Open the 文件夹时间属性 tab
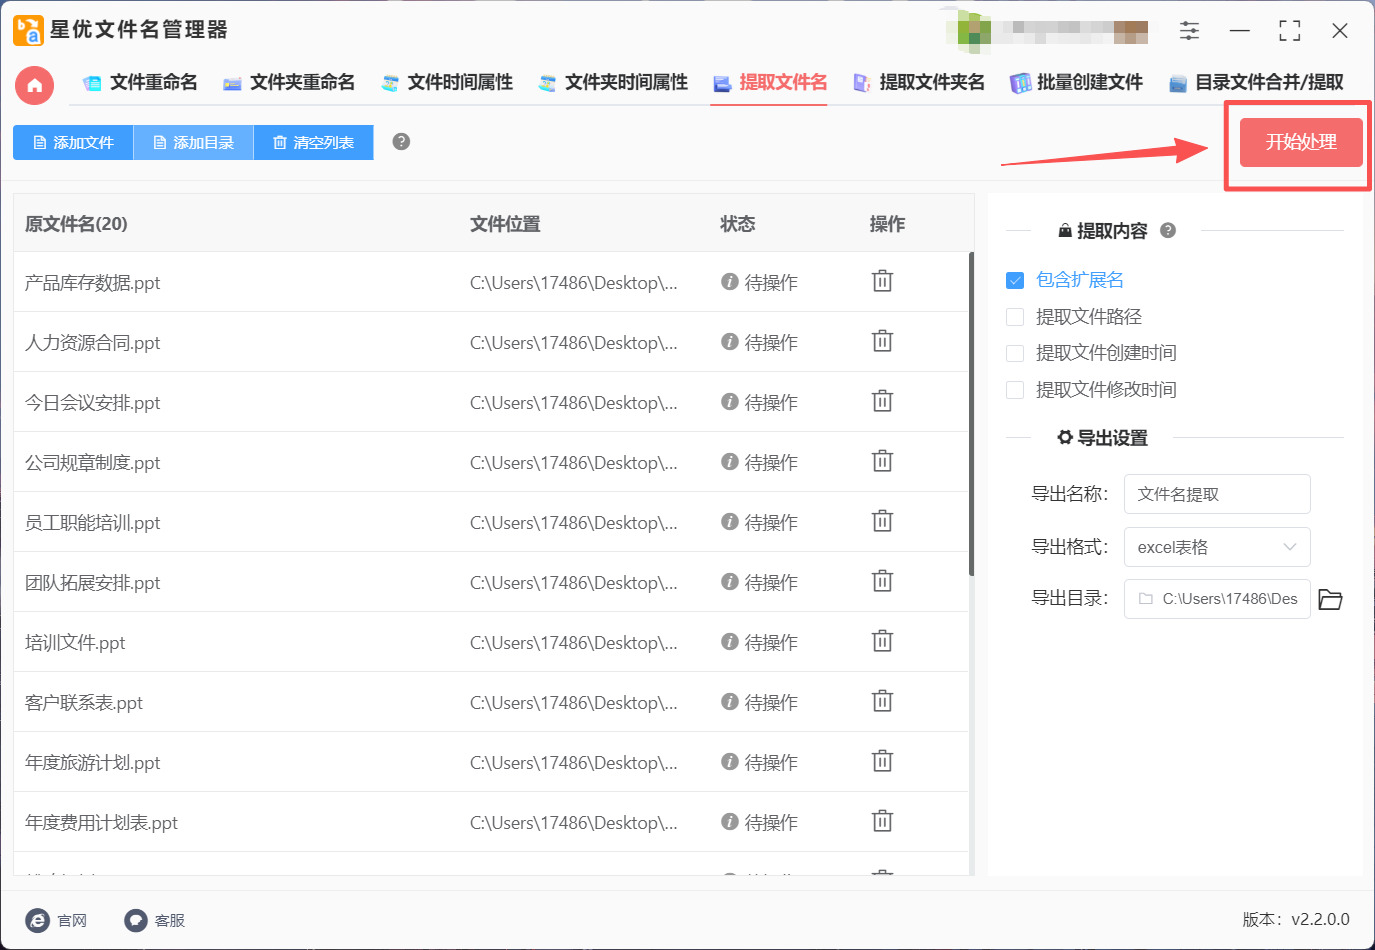Screen dimensions: 1375x950 (613, 82)
